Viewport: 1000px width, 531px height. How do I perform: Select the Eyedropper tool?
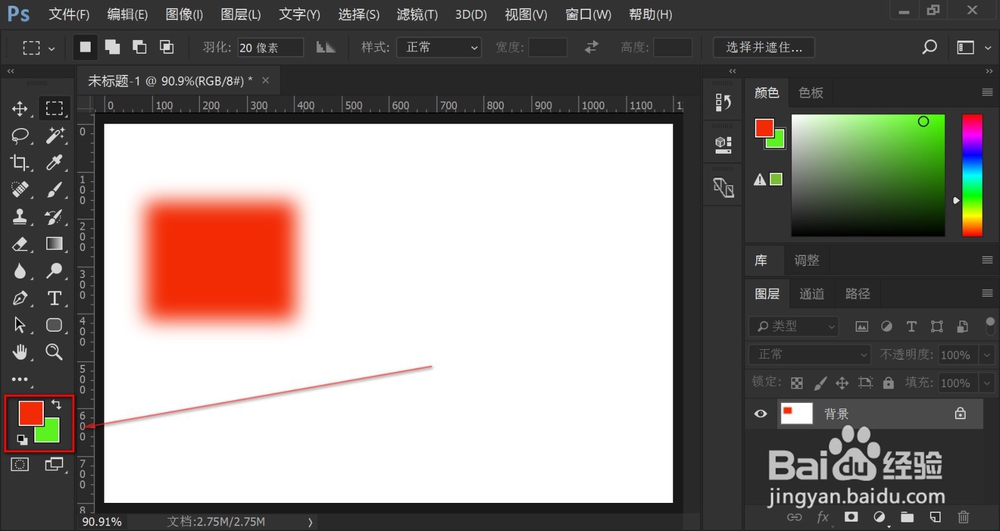(x=54, y=163)
